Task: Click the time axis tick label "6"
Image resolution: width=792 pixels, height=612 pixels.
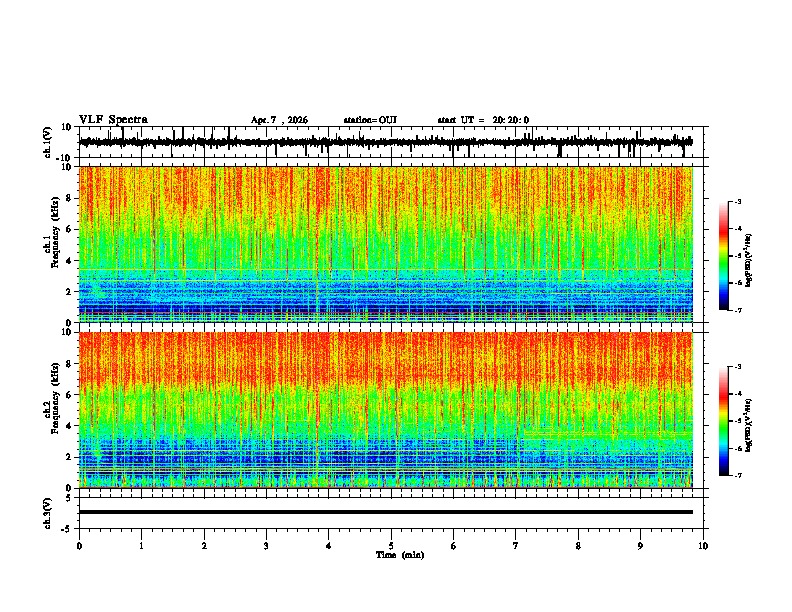Action: 454,546
